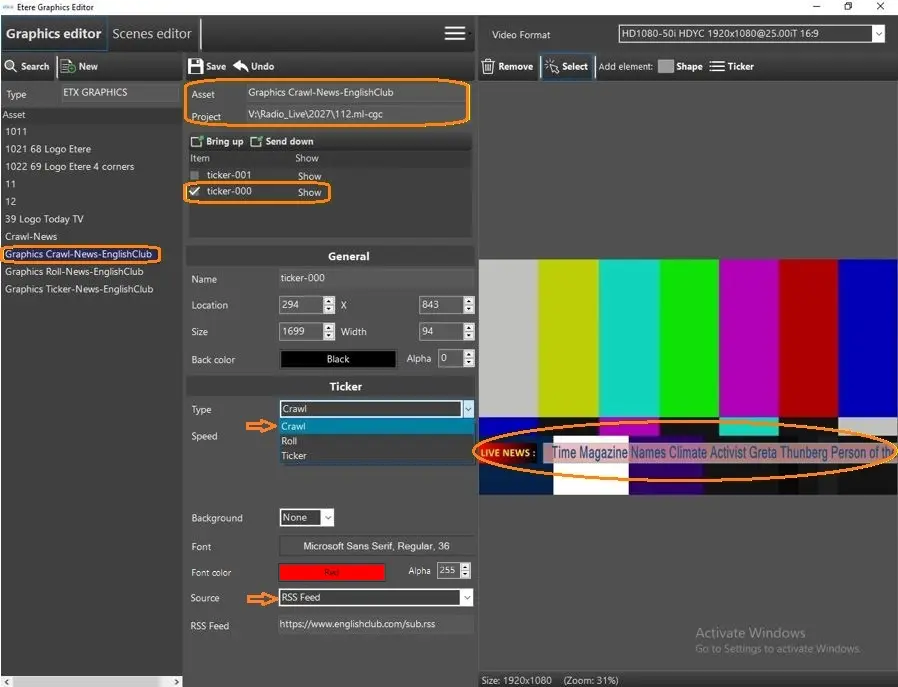Click Bring up for the selected item
Viewport: 898px width, 687px height.
click(217, 142)
